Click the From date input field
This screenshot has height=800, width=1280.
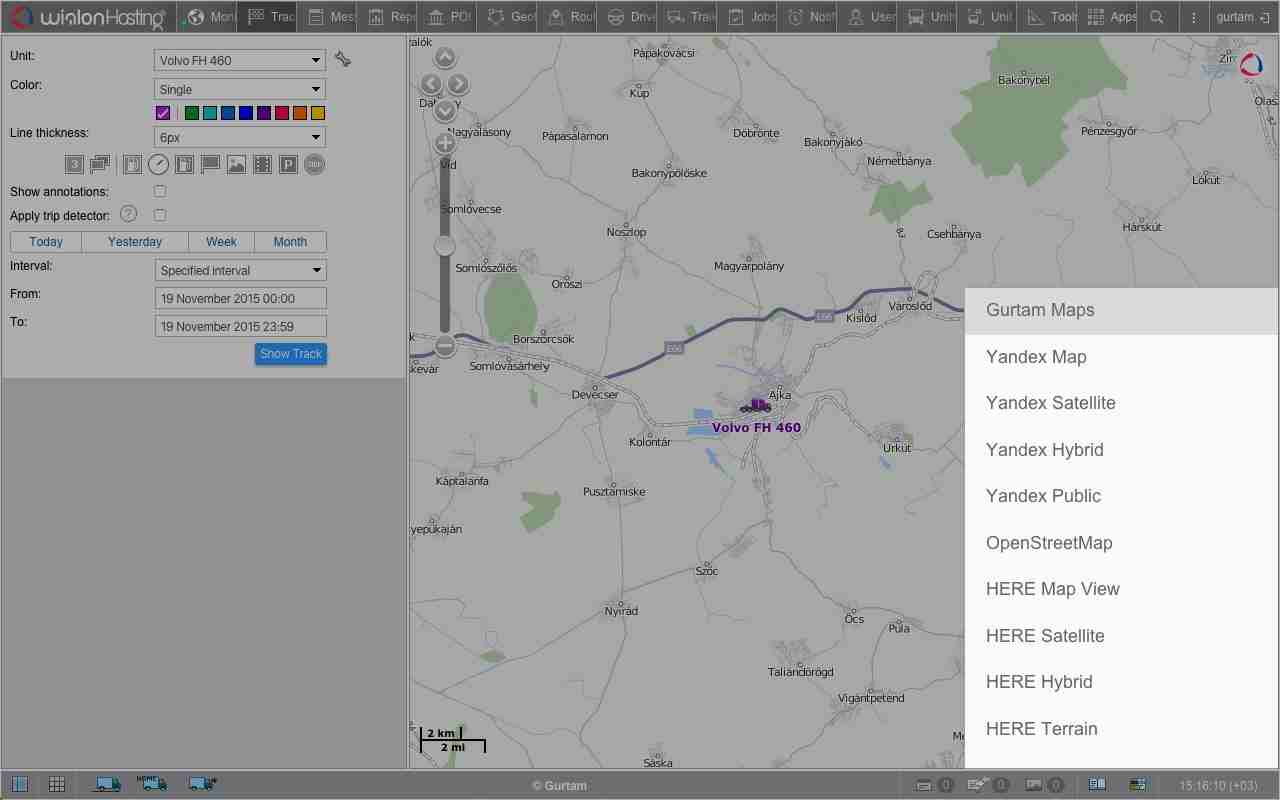[x=240, y=298]
